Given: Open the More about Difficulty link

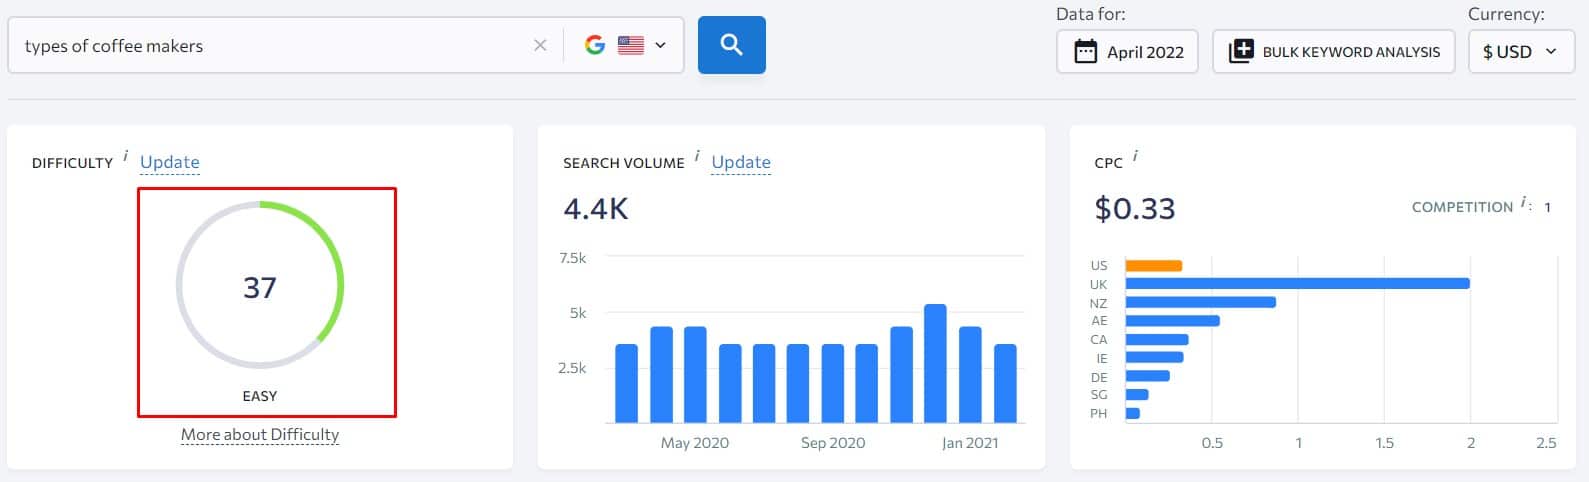Looking at the screenshot, I should coord(260,434).
